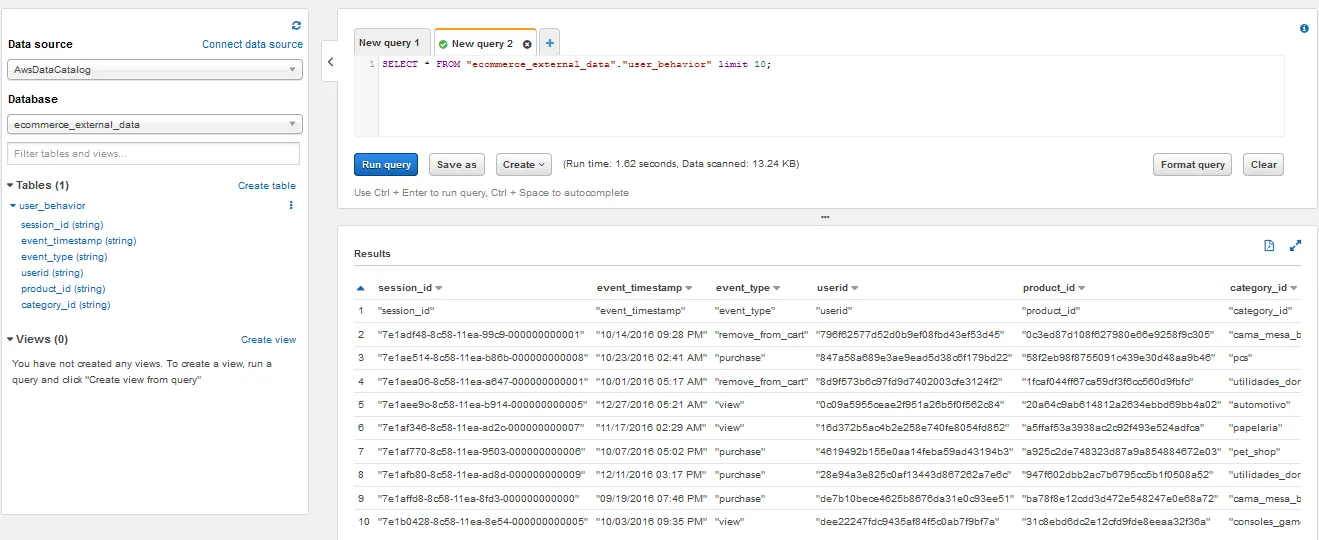Click the Create table link
Screen dimensions: 1319x540
pyautogui.click(x=267, y=186)
